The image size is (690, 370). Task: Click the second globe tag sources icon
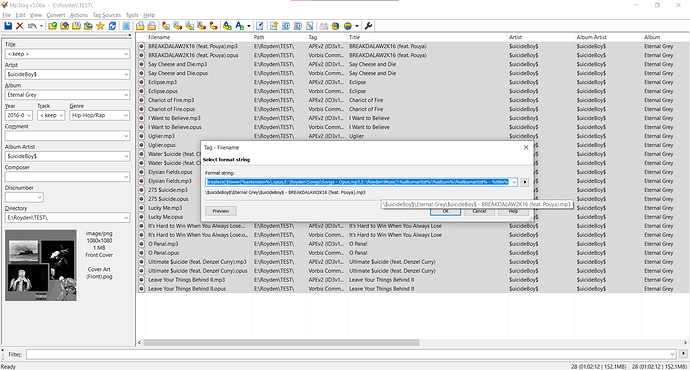[x=348, y=26]
